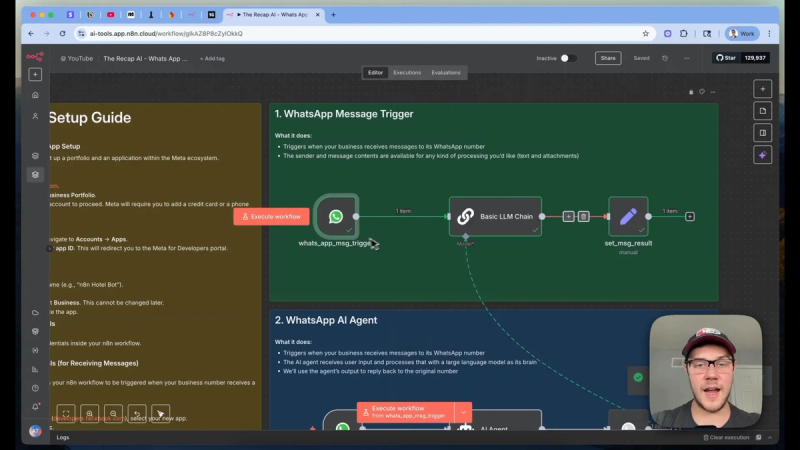Switch to the Executions tab
This screenshot has width=800, height=450.
pyautogui.click(x=407, y=72)
